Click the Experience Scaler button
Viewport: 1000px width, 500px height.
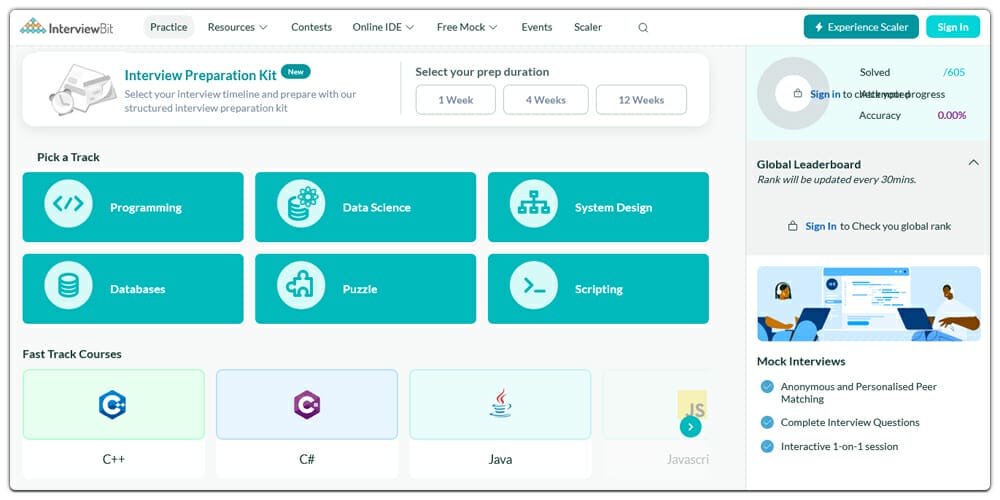861,27
